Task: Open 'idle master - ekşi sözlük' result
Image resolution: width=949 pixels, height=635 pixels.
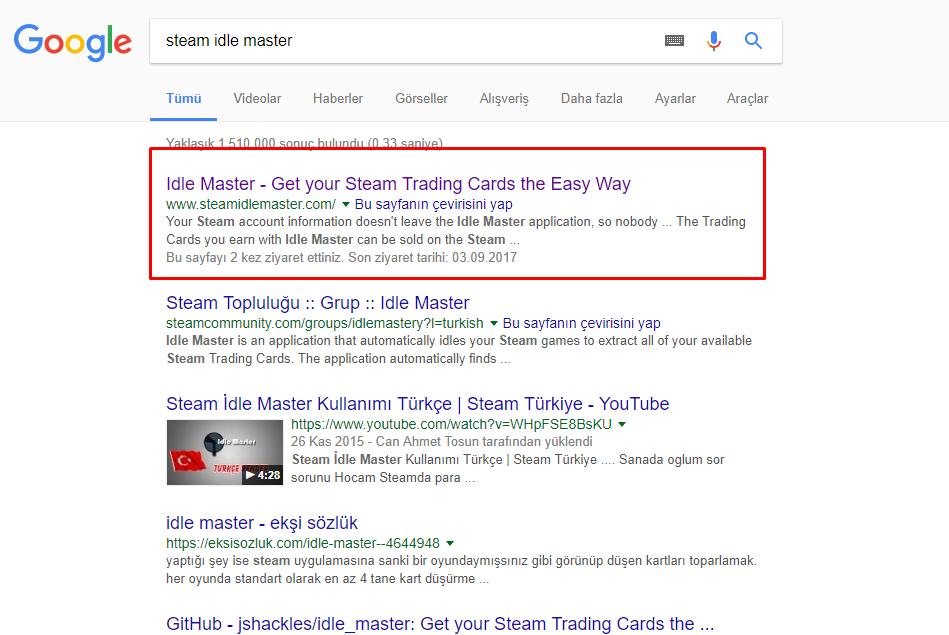Action: coord(261,522)
